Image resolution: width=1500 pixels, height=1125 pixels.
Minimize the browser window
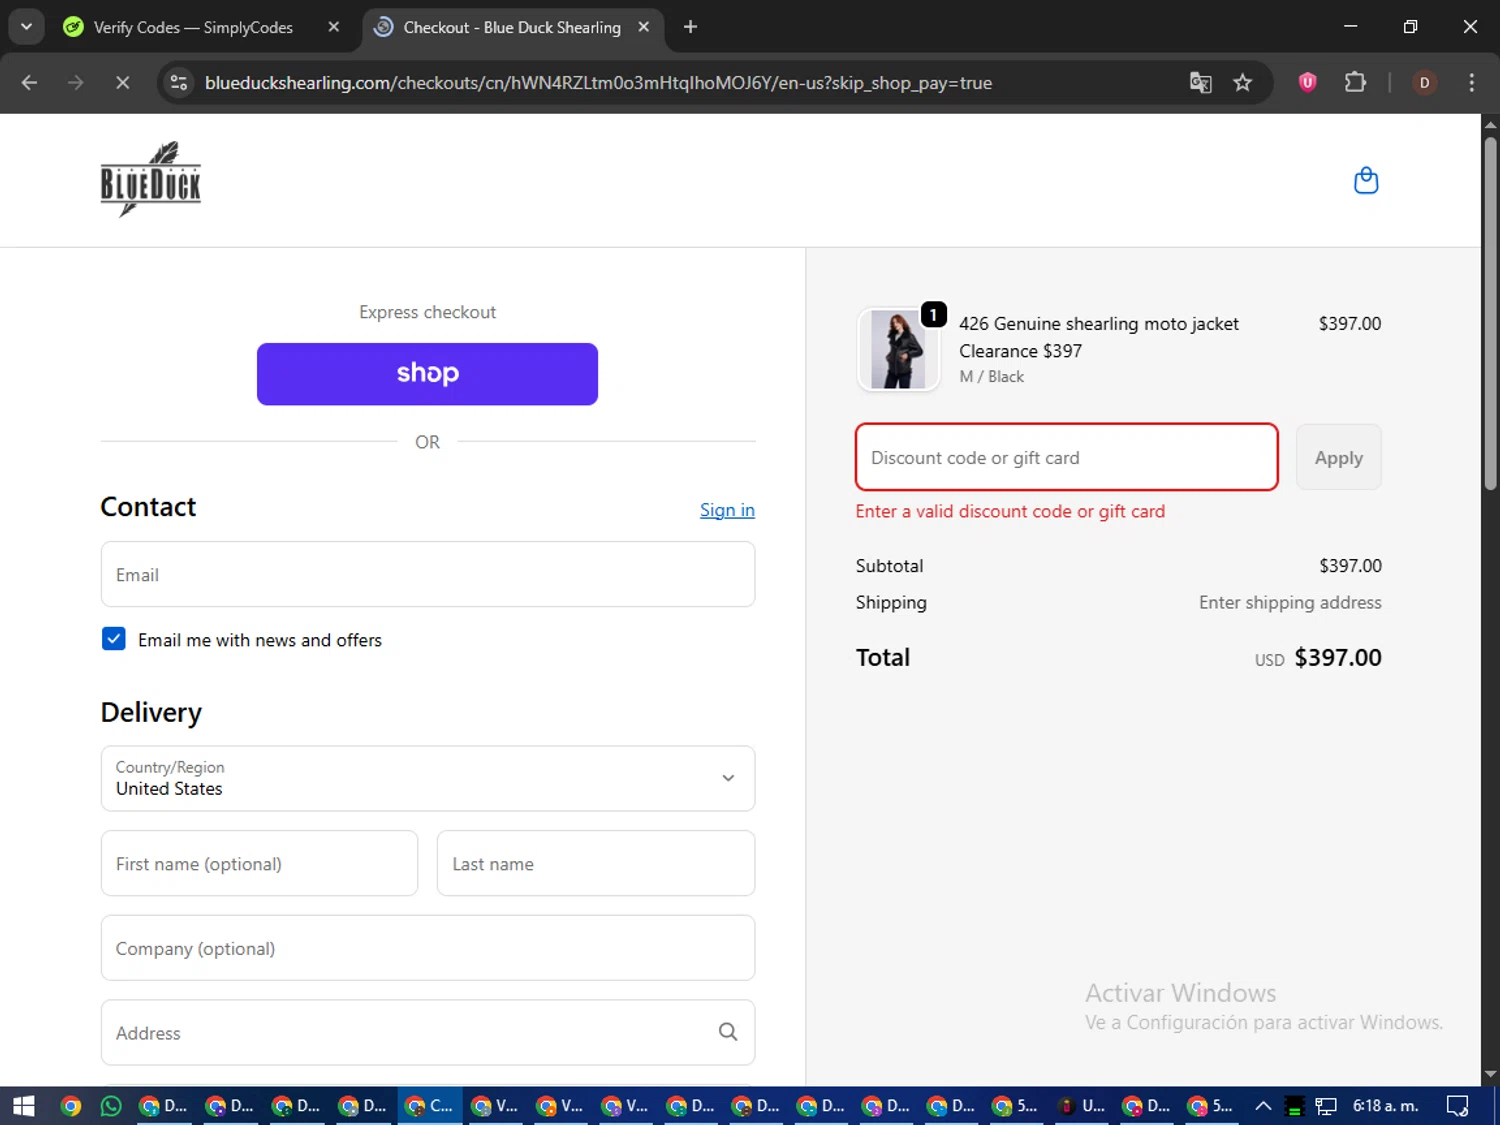pos(1350,27)
